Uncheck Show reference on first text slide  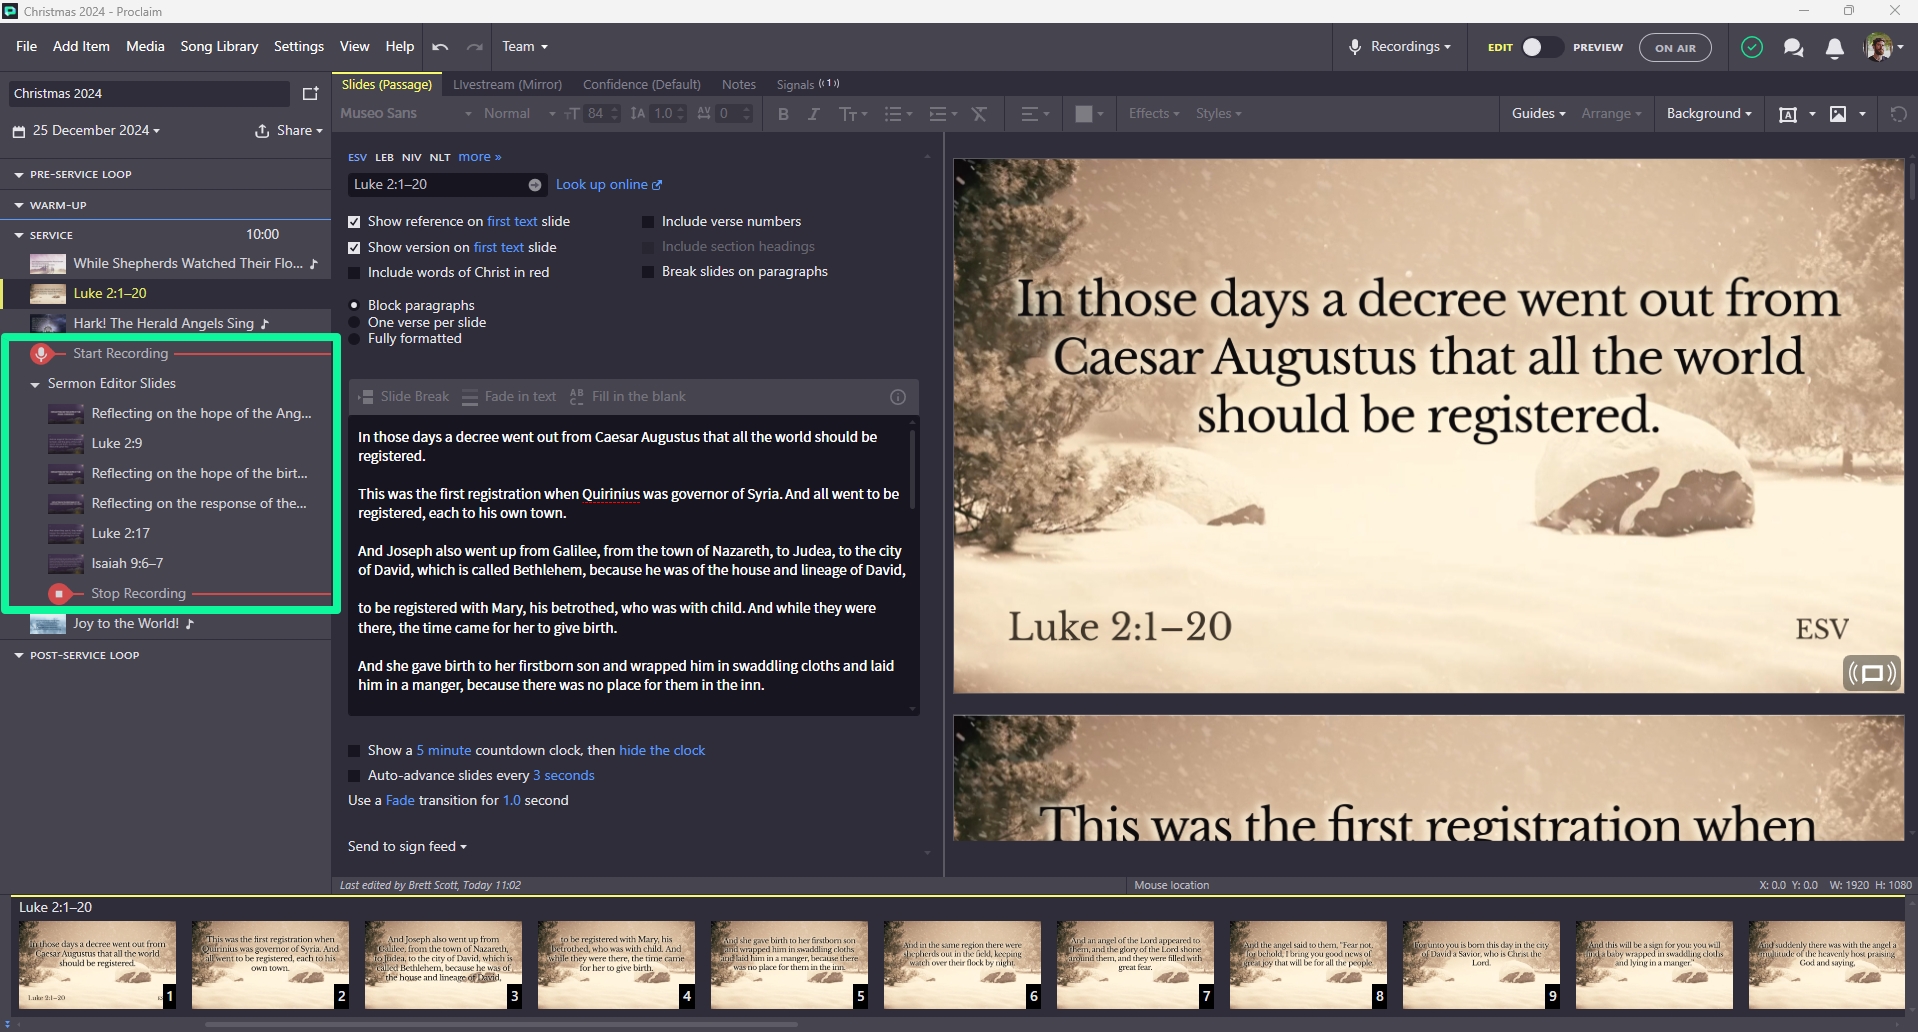click(x=354, y=222)
